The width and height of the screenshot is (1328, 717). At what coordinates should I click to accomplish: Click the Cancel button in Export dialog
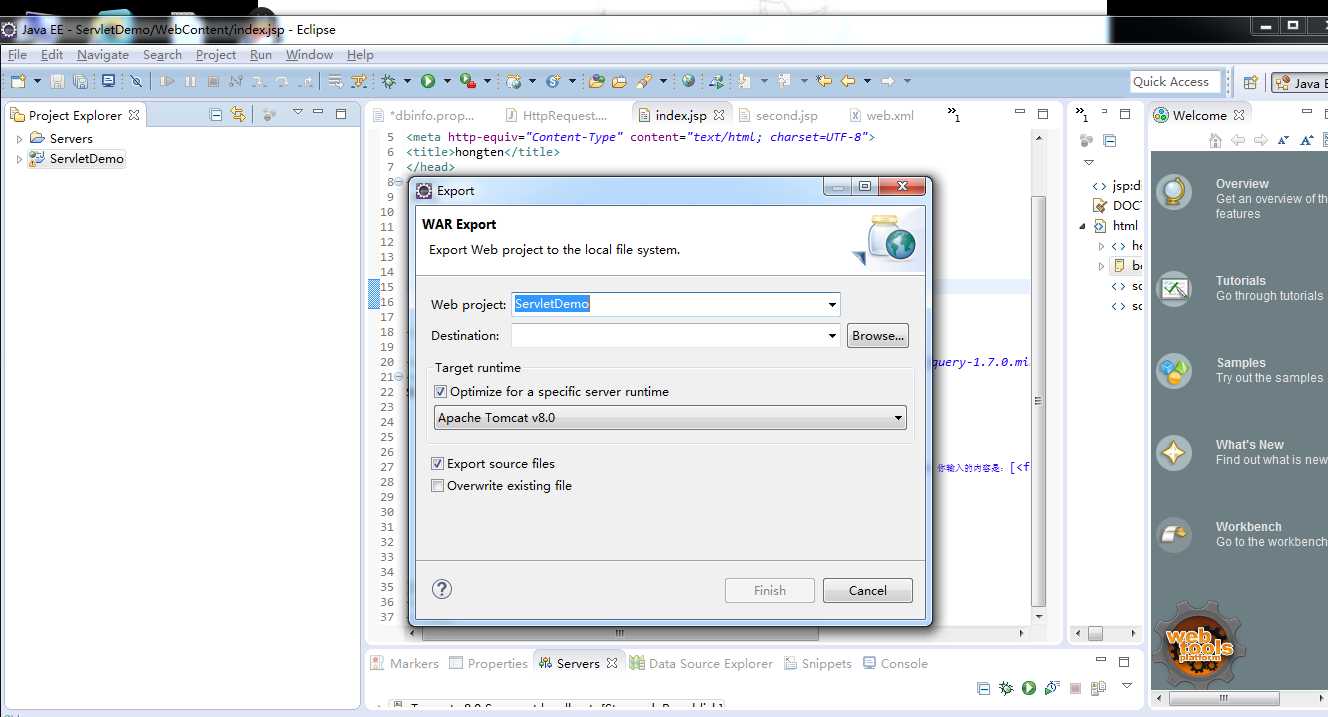[x=868, y=590]
